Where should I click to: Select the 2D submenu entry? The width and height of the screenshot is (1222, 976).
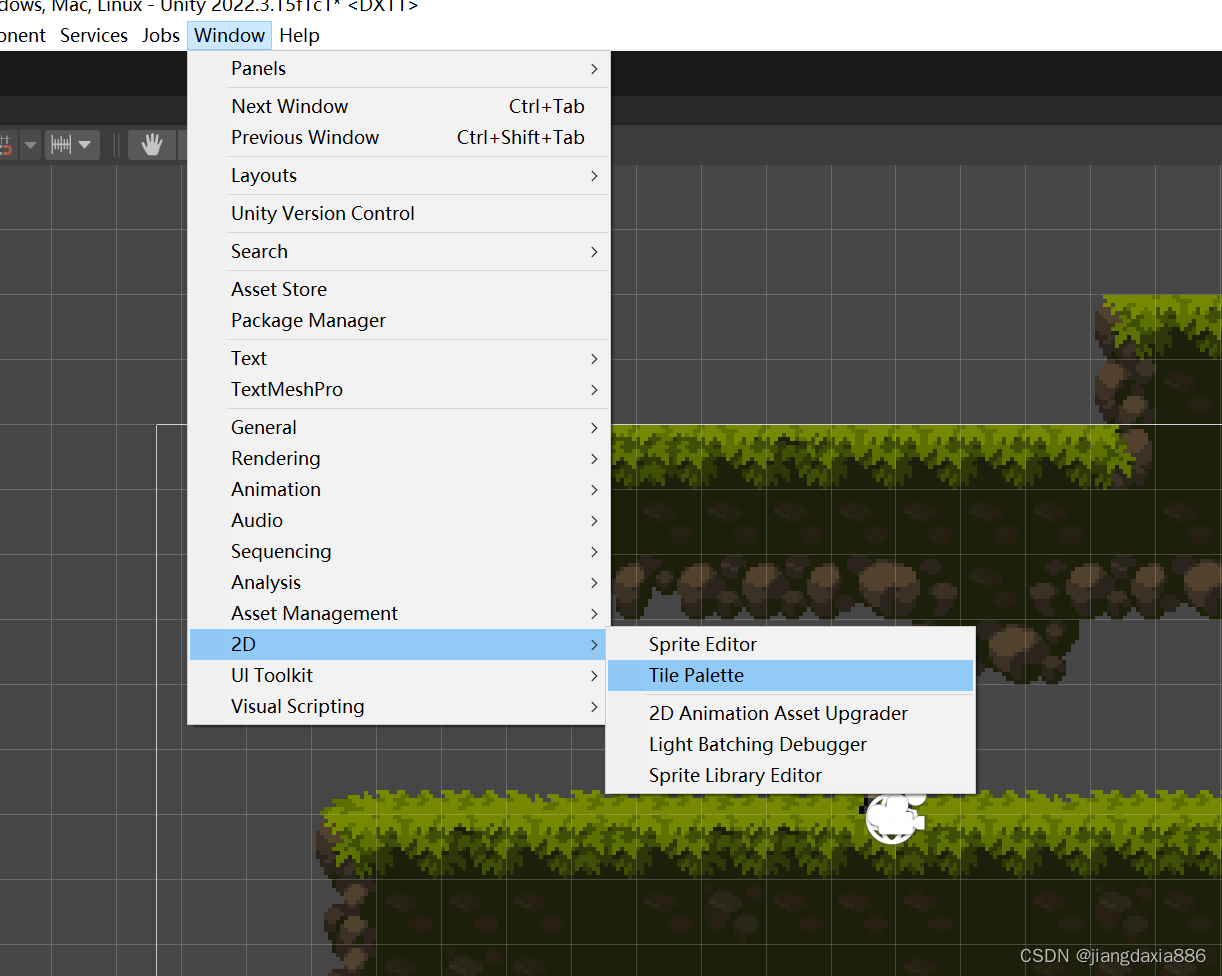tap(399, 644)
